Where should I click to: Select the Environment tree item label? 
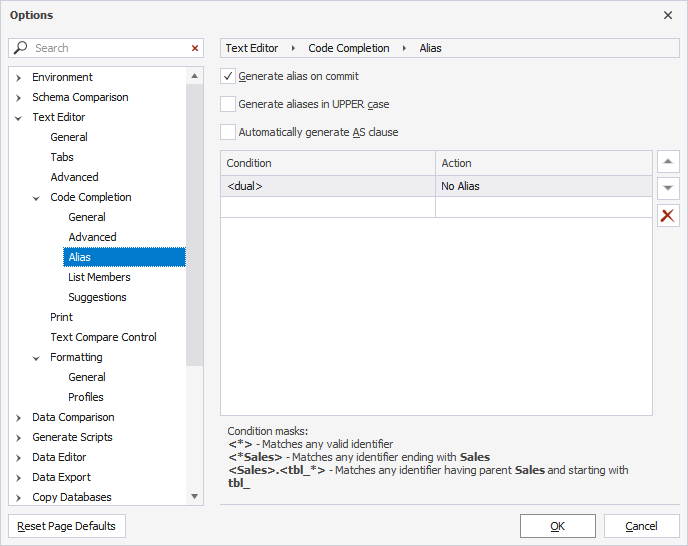tap(62, 77)
